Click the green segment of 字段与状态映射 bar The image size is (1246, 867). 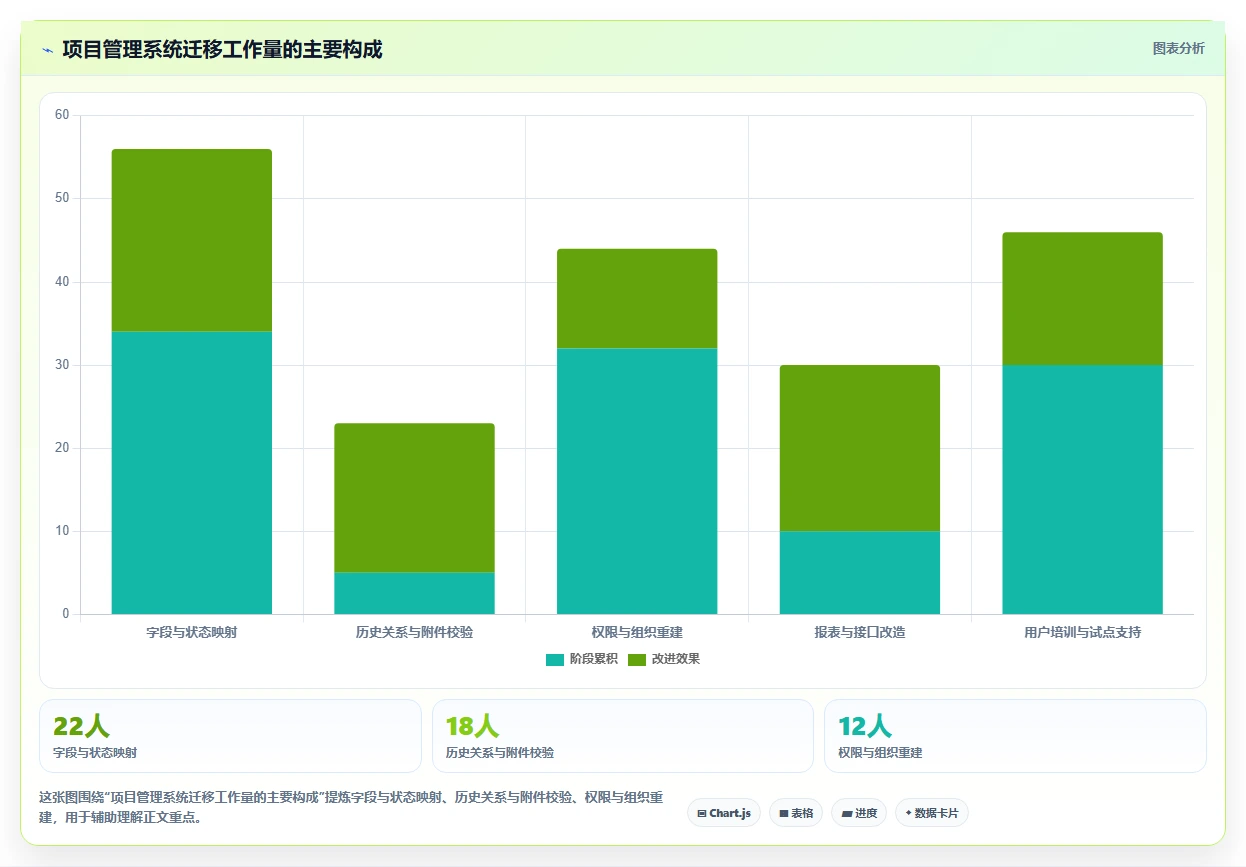[192, 240]
